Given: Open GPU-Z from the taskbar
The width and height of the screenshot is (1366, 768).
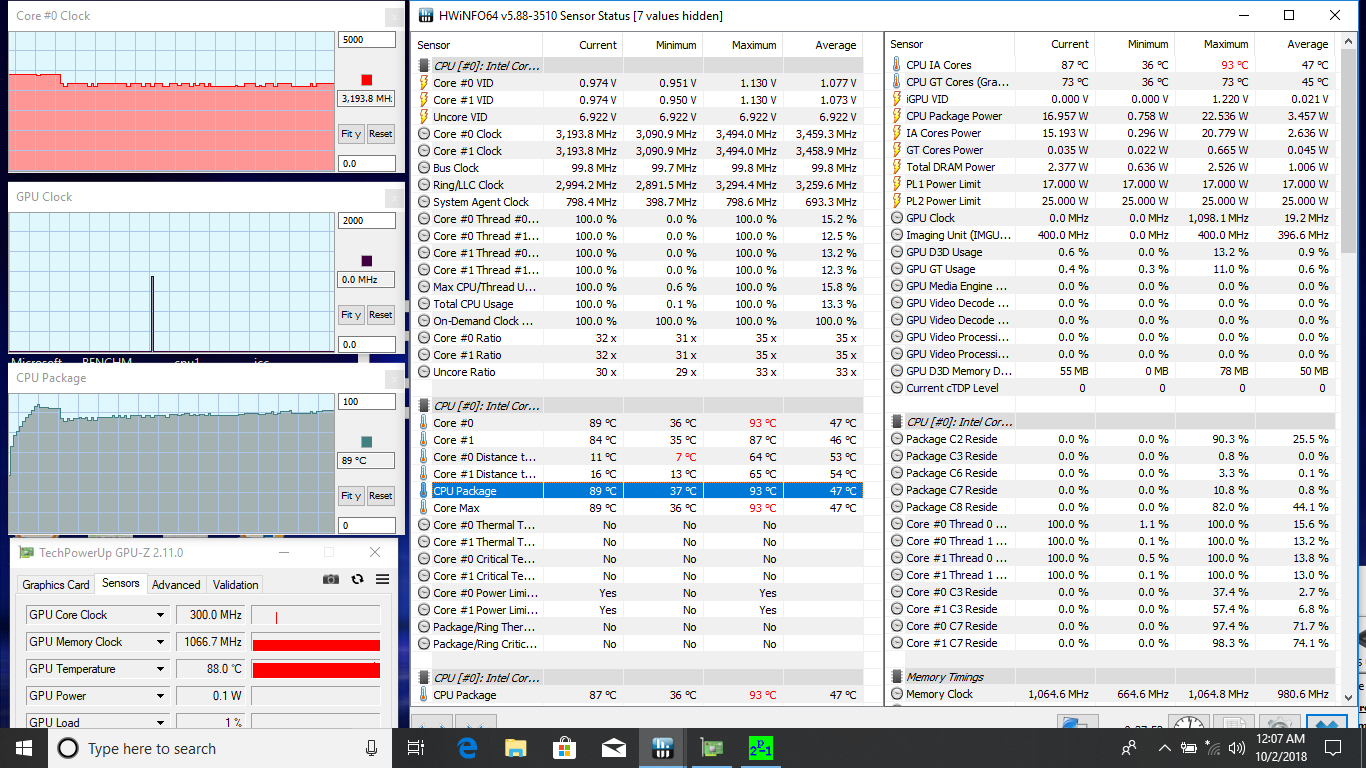Looking at the screenshot, I should click(x=712, y=748).
